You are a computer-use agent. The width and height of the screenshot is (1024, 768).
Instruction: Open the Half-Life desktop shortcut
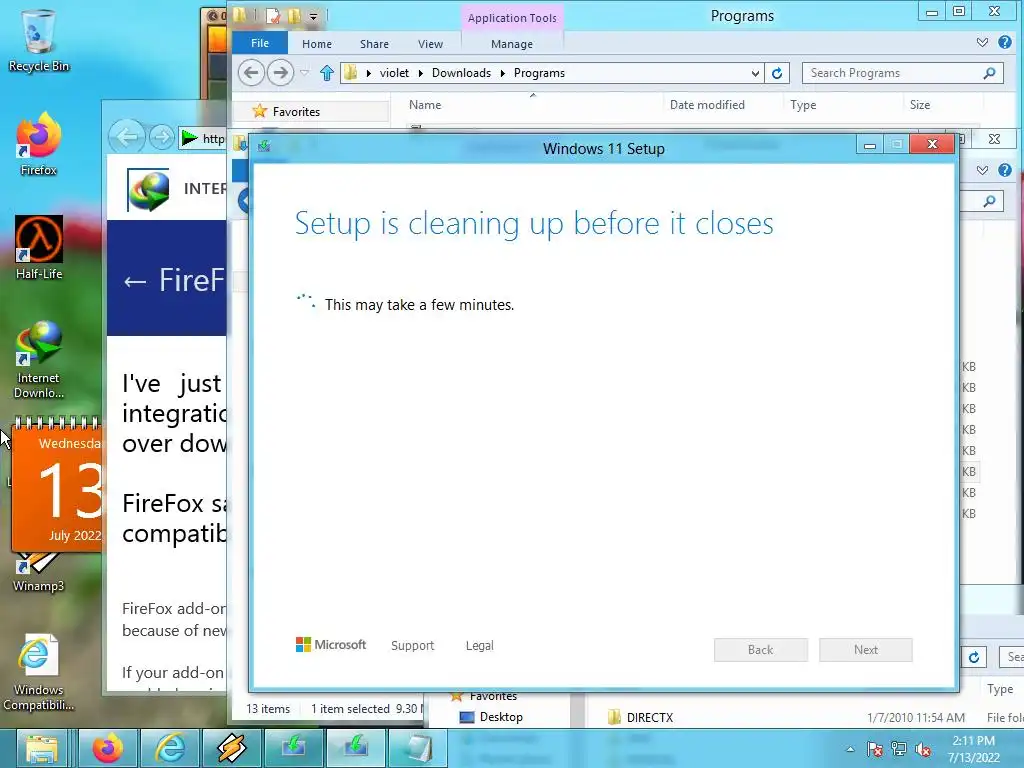[39, 248]
